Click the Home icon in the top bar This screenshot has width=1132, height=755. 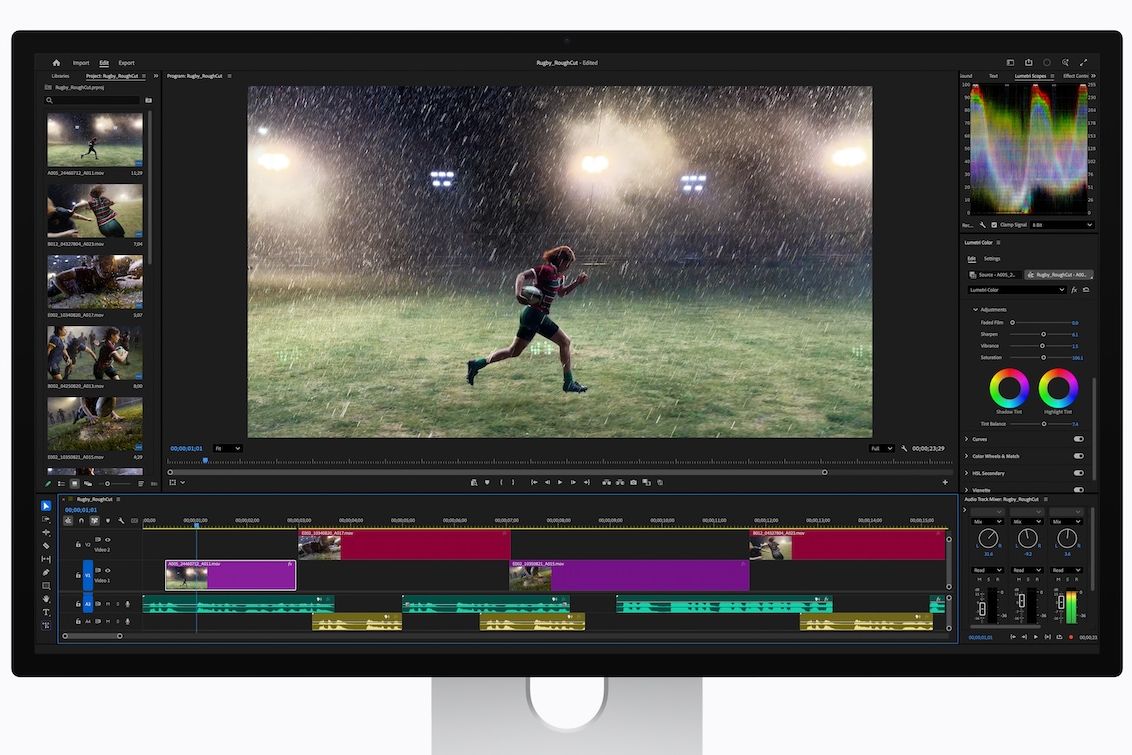[56, 62]
